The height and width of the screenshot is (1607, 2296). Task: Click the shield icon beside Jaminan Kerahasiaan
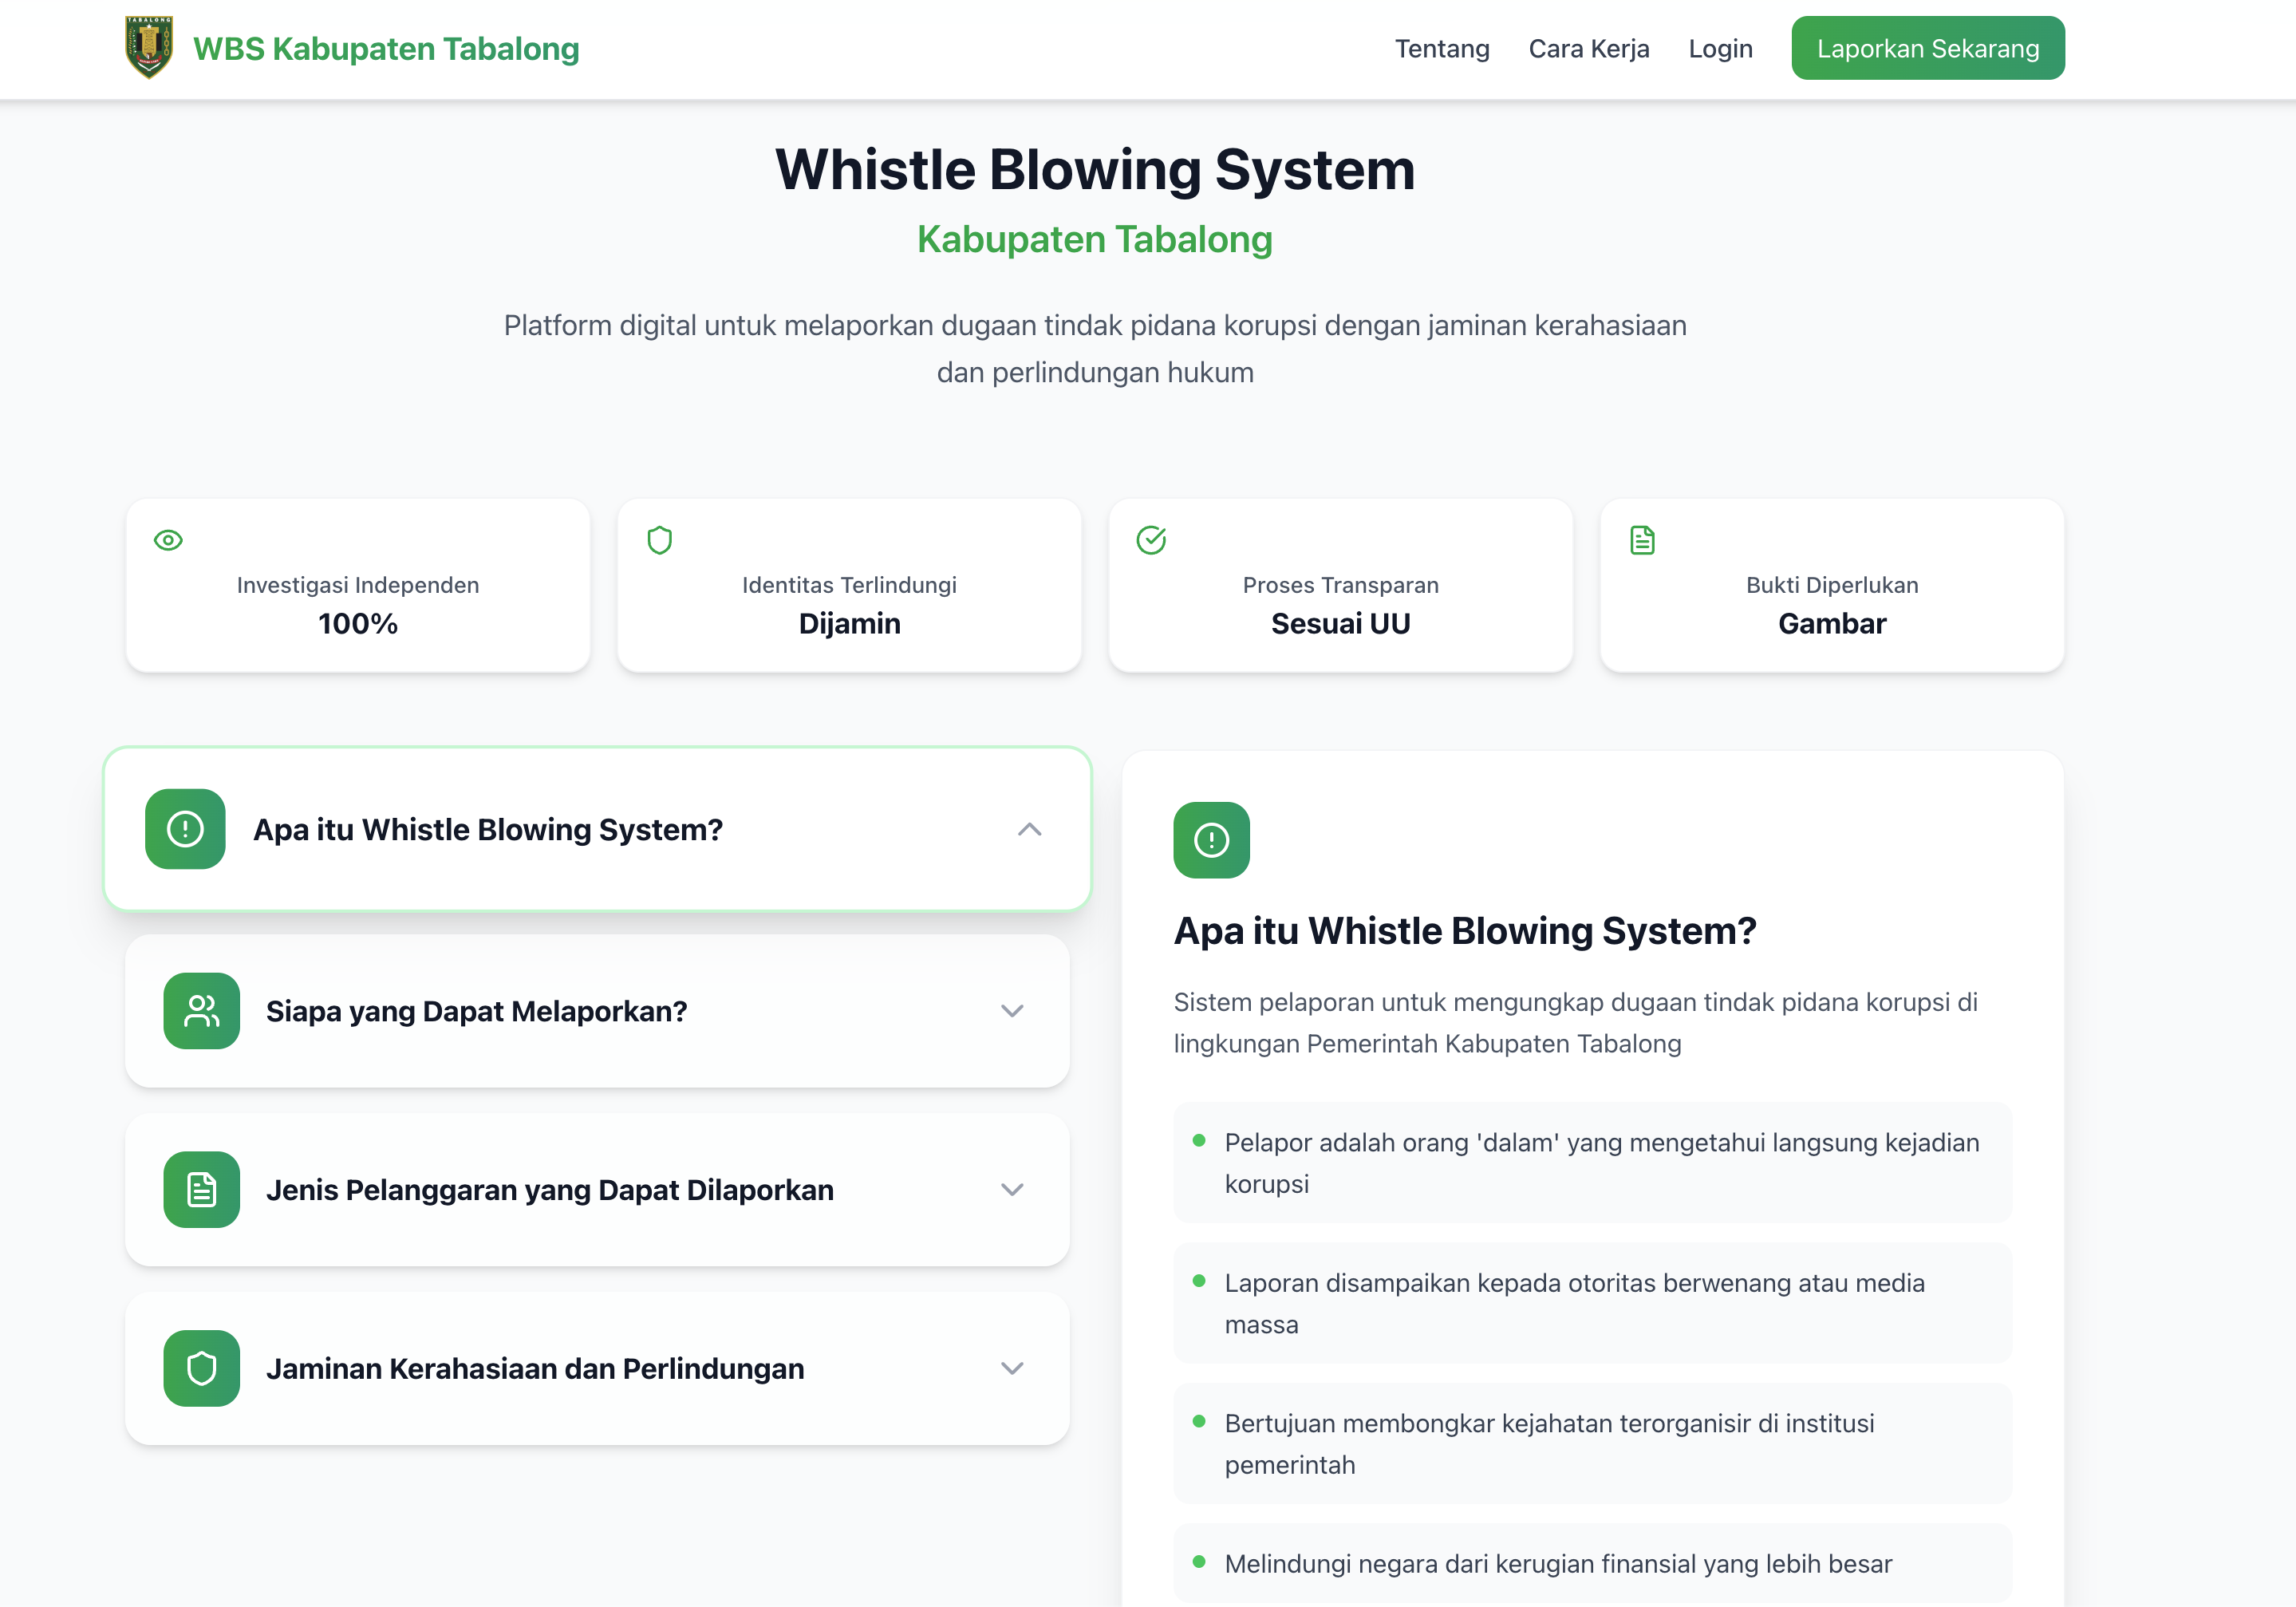click(x=201, y=1368)
